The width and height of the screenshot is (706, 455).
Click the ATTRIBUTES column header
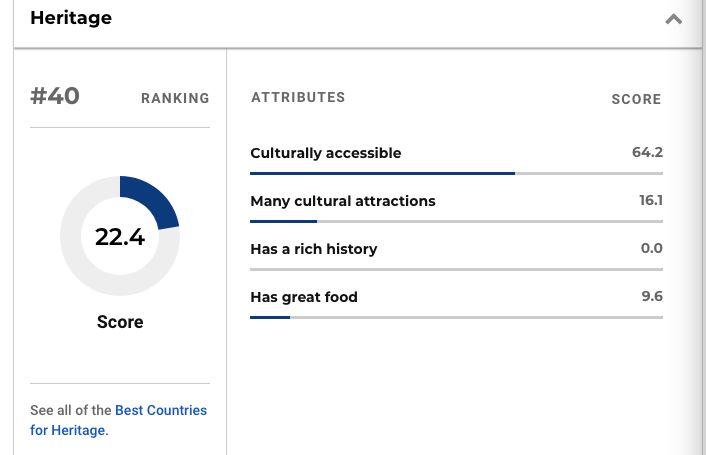298,97
